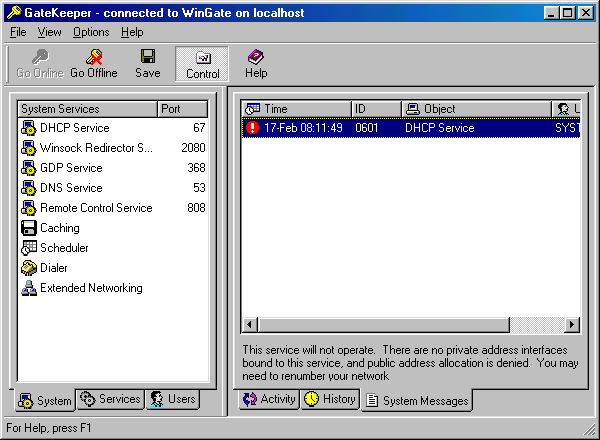Click the Go Online toolbar button
This screenshot has height=440, width=600.
coord(40,64)
